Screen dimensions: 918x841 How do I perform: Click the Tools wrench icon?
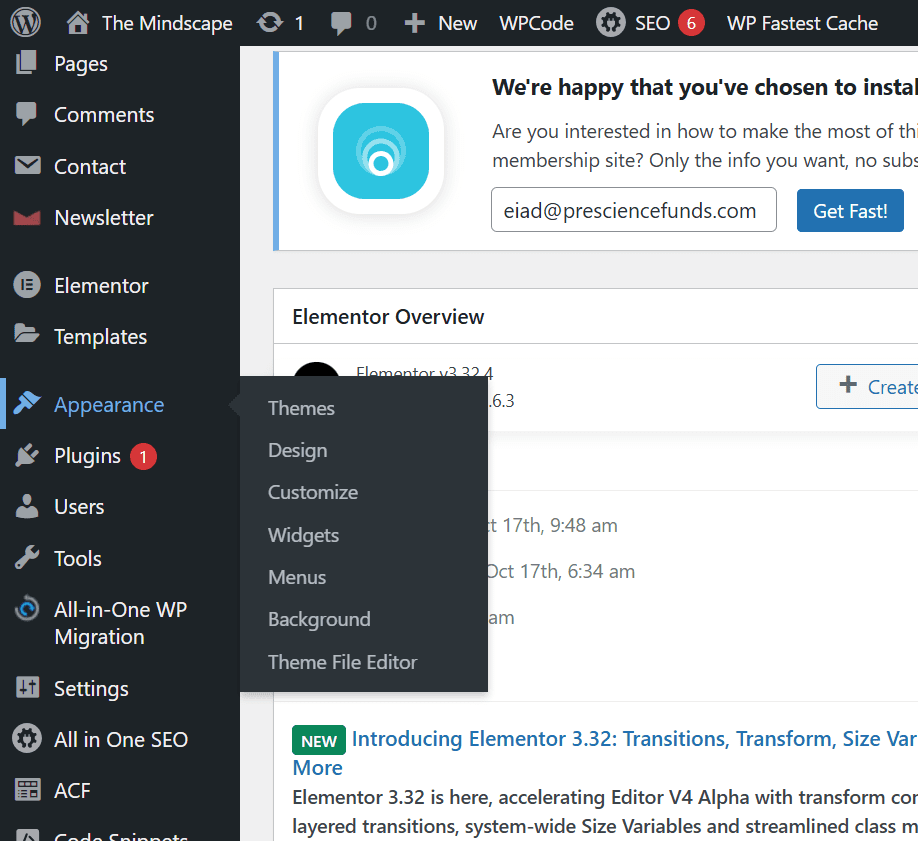(27, 558)
